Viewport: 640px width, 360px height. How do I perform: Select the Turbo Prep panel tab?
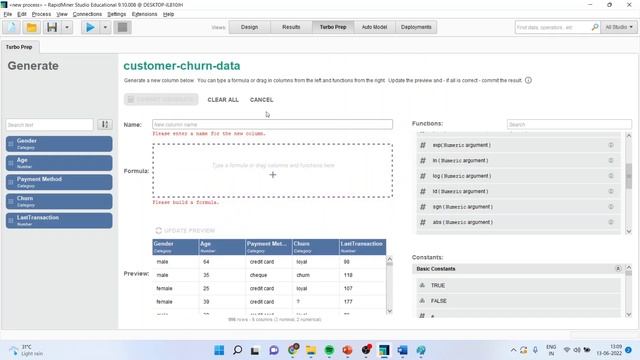click(x=19, y=47)
